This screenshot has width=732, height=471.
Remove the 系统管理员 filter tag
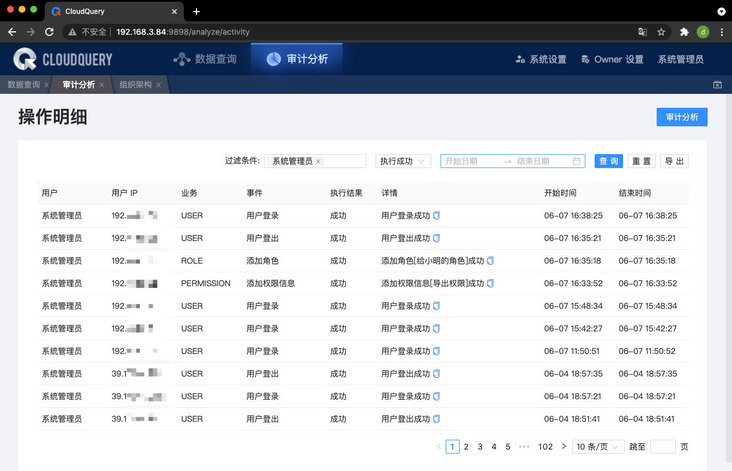(318, 162)
